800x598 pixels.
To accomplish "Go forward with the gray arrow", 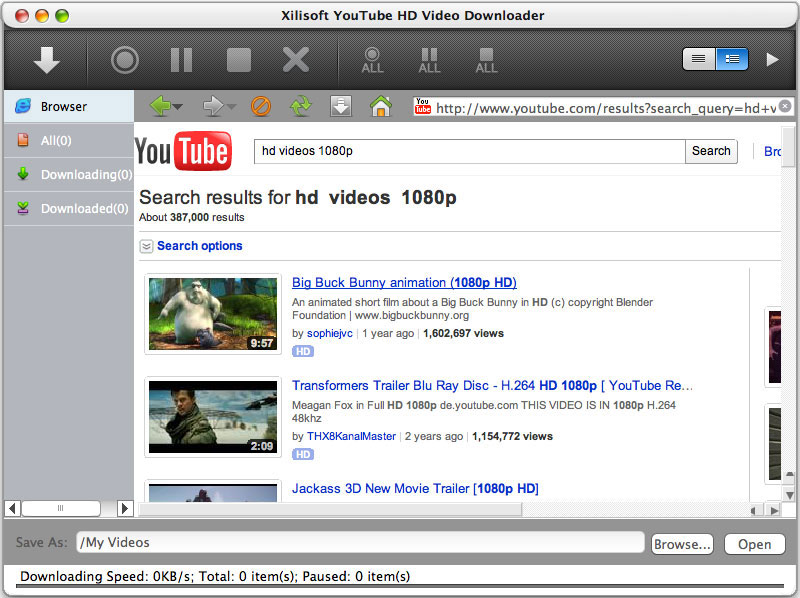I will point(213,106).
